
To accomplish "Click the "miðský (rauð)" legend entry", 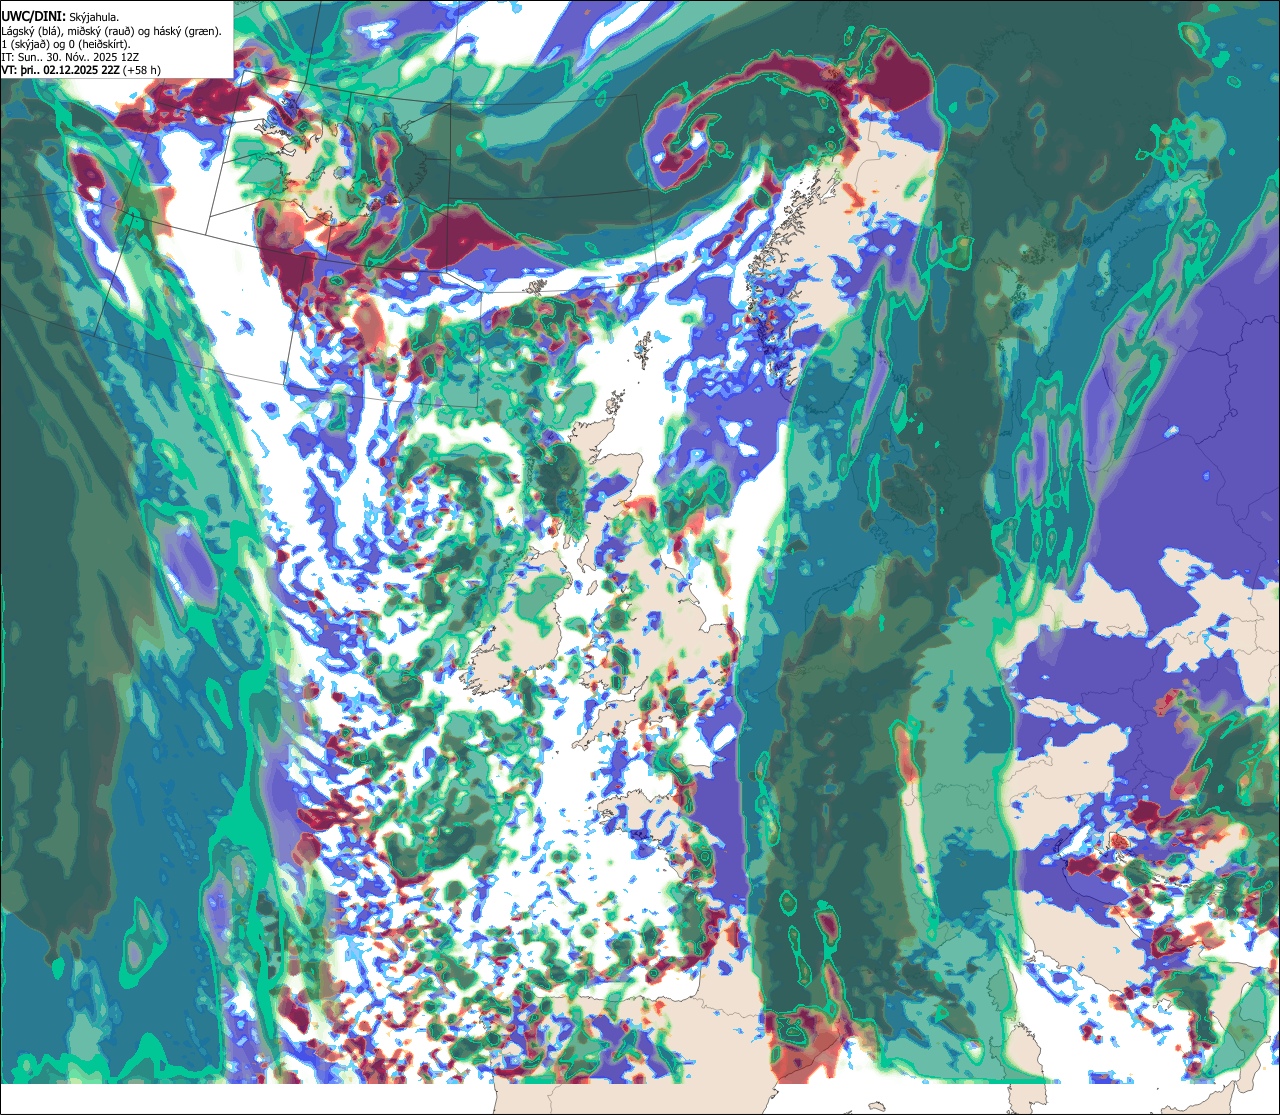I will pos(100,31).
